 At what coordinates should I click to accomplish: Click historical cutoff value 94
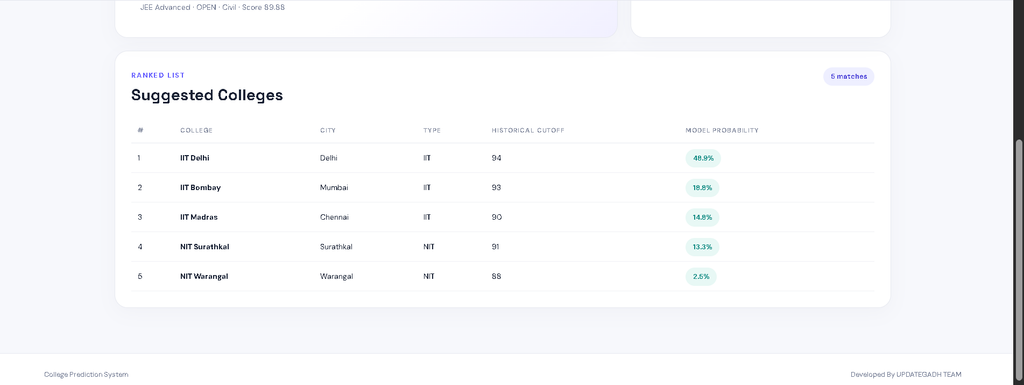coord(497,158)
